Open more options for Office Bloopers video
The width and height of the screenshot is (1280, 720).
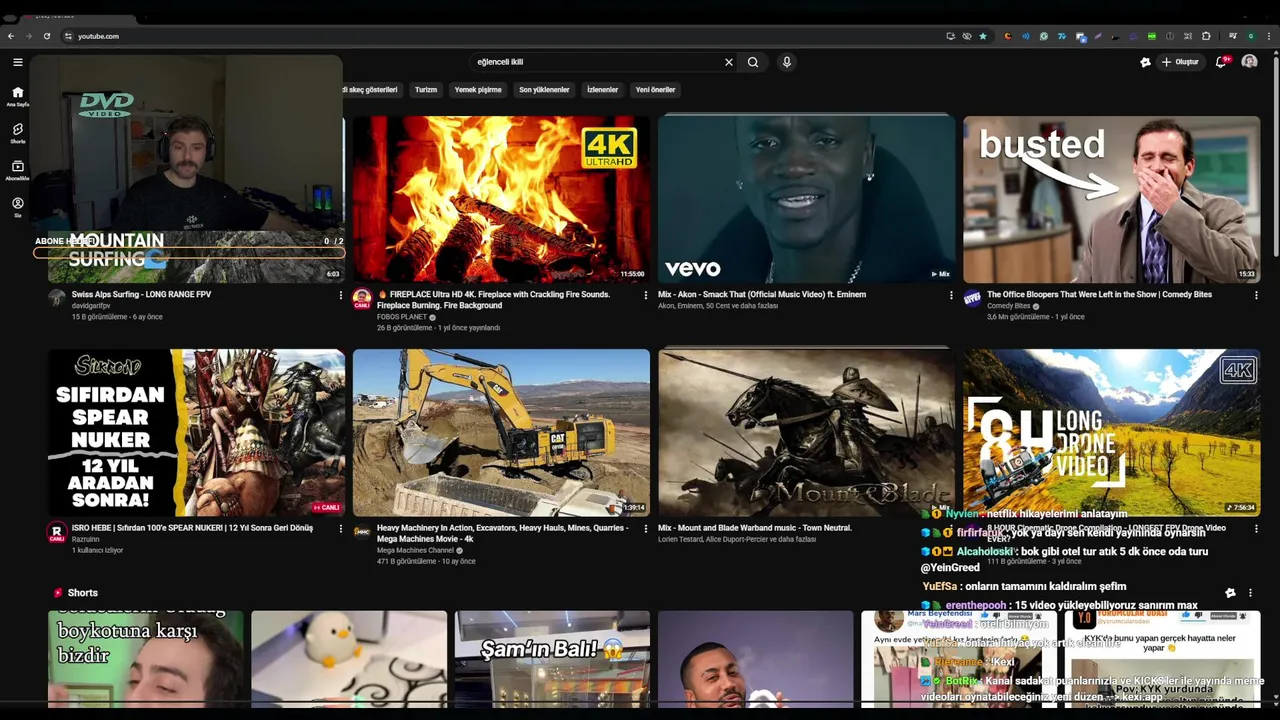(1256, 296)
